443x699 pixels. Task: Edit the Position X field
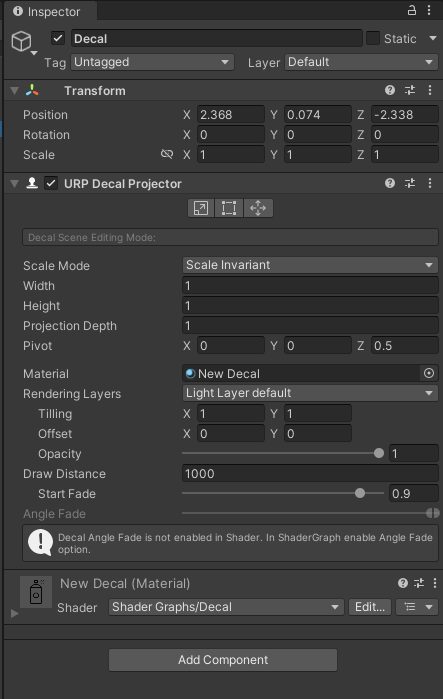pyautogui.click(x=230, y=115)
